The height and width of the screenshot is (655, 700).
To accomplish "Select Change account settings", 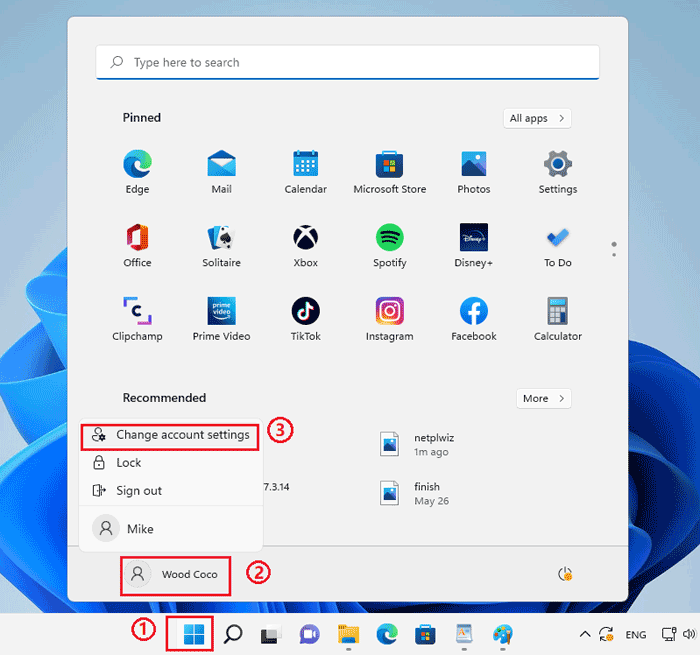I will [170, 435].
